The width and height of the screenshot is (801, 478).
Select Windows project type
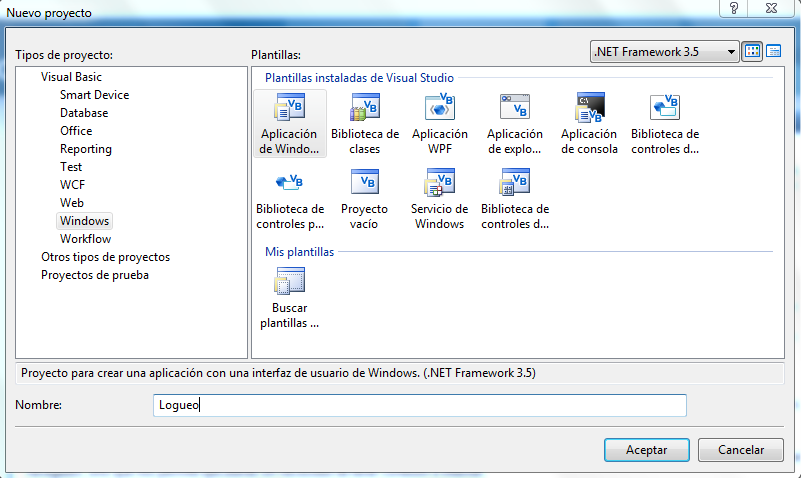(x=84, y=221)
